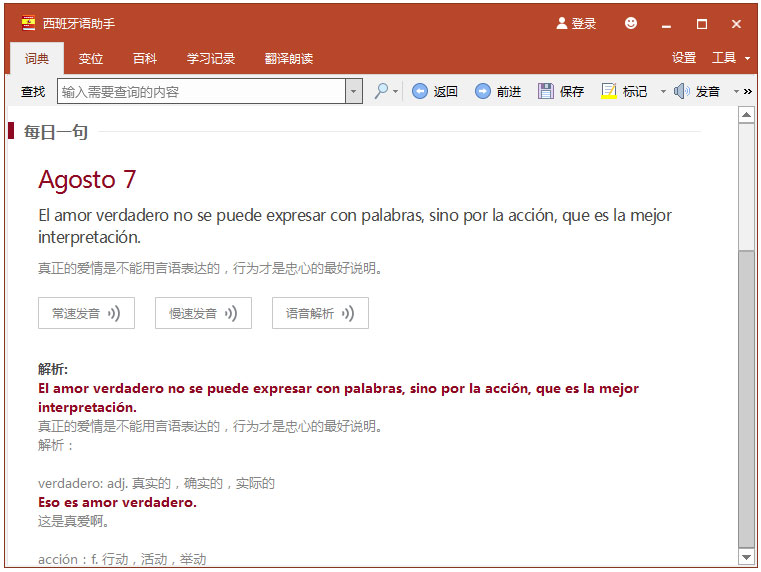Viewport: 761px width, 572px height.
Task: Switch to the 变位 tab
Action: 91,59
